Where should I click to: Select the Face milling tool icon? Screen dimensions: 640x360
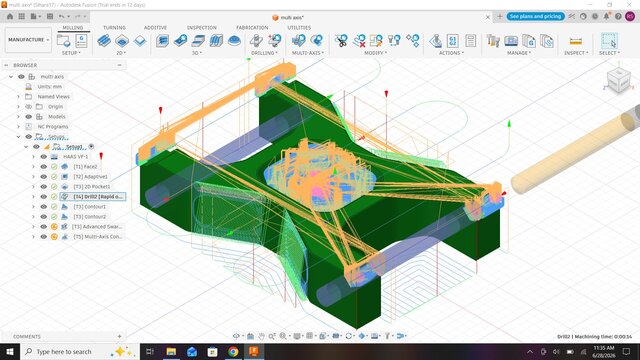point(140,40)
